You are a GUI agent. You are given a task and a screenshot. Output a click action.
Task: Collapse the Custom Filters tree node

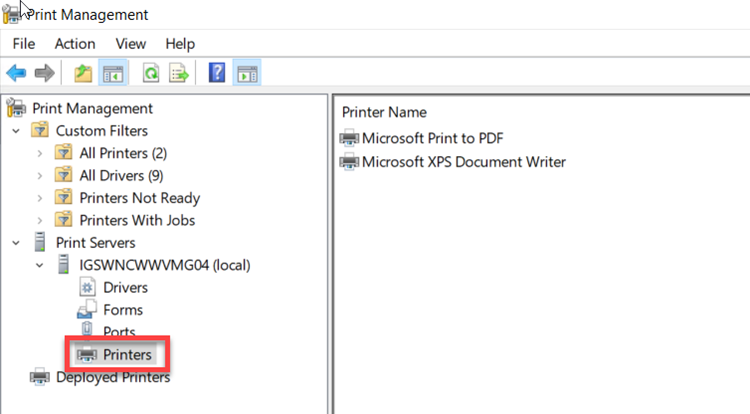click(16, 131)
